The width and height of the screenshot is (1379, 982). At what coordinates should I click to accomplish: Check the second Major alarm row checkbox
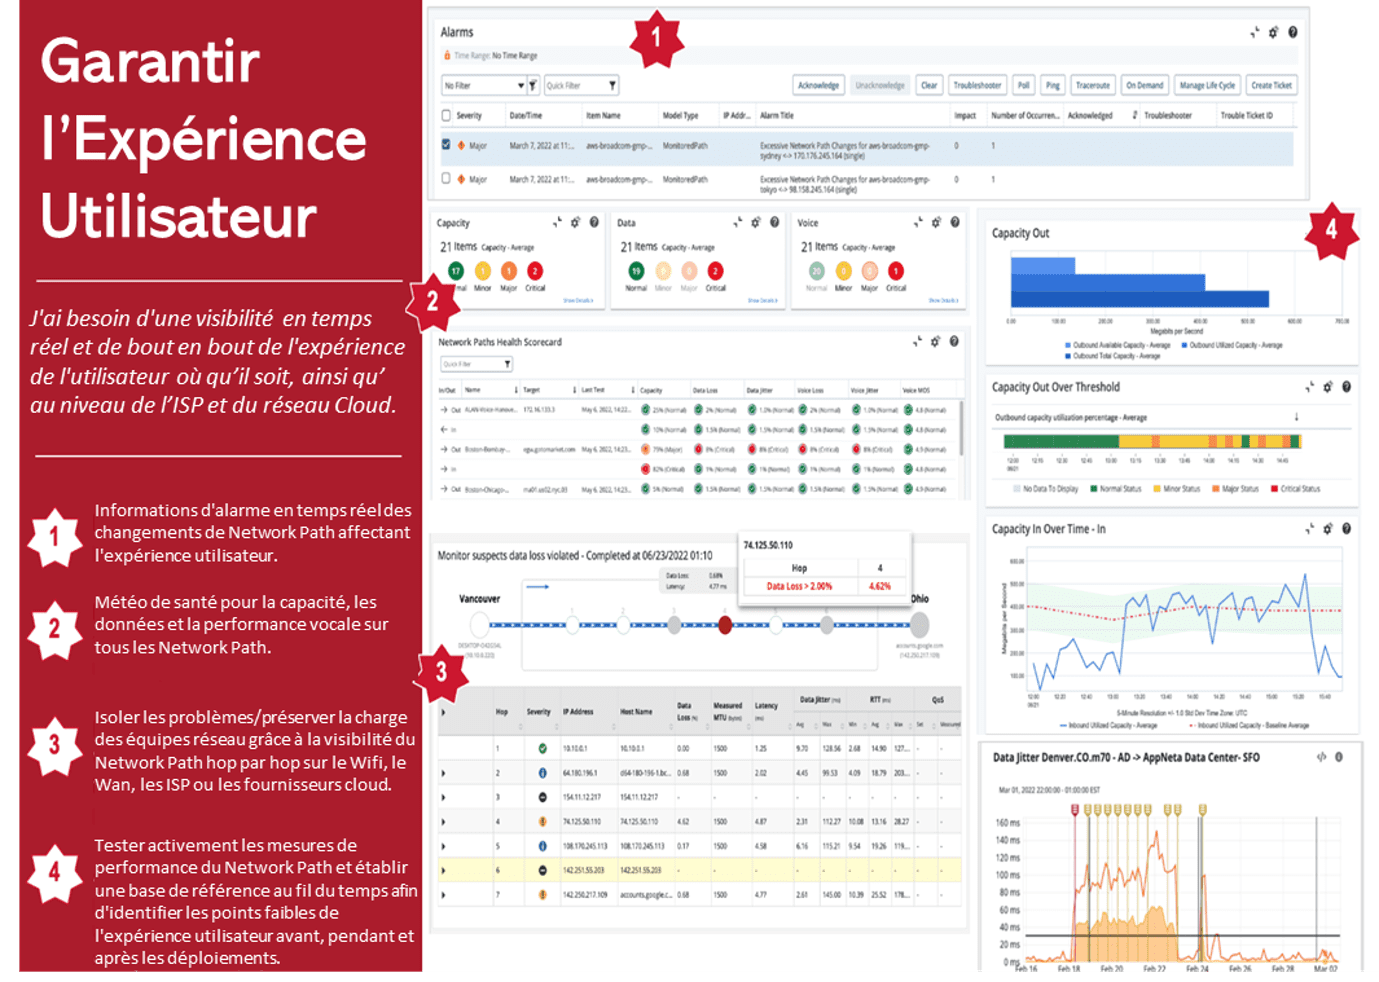pos(446,179)
